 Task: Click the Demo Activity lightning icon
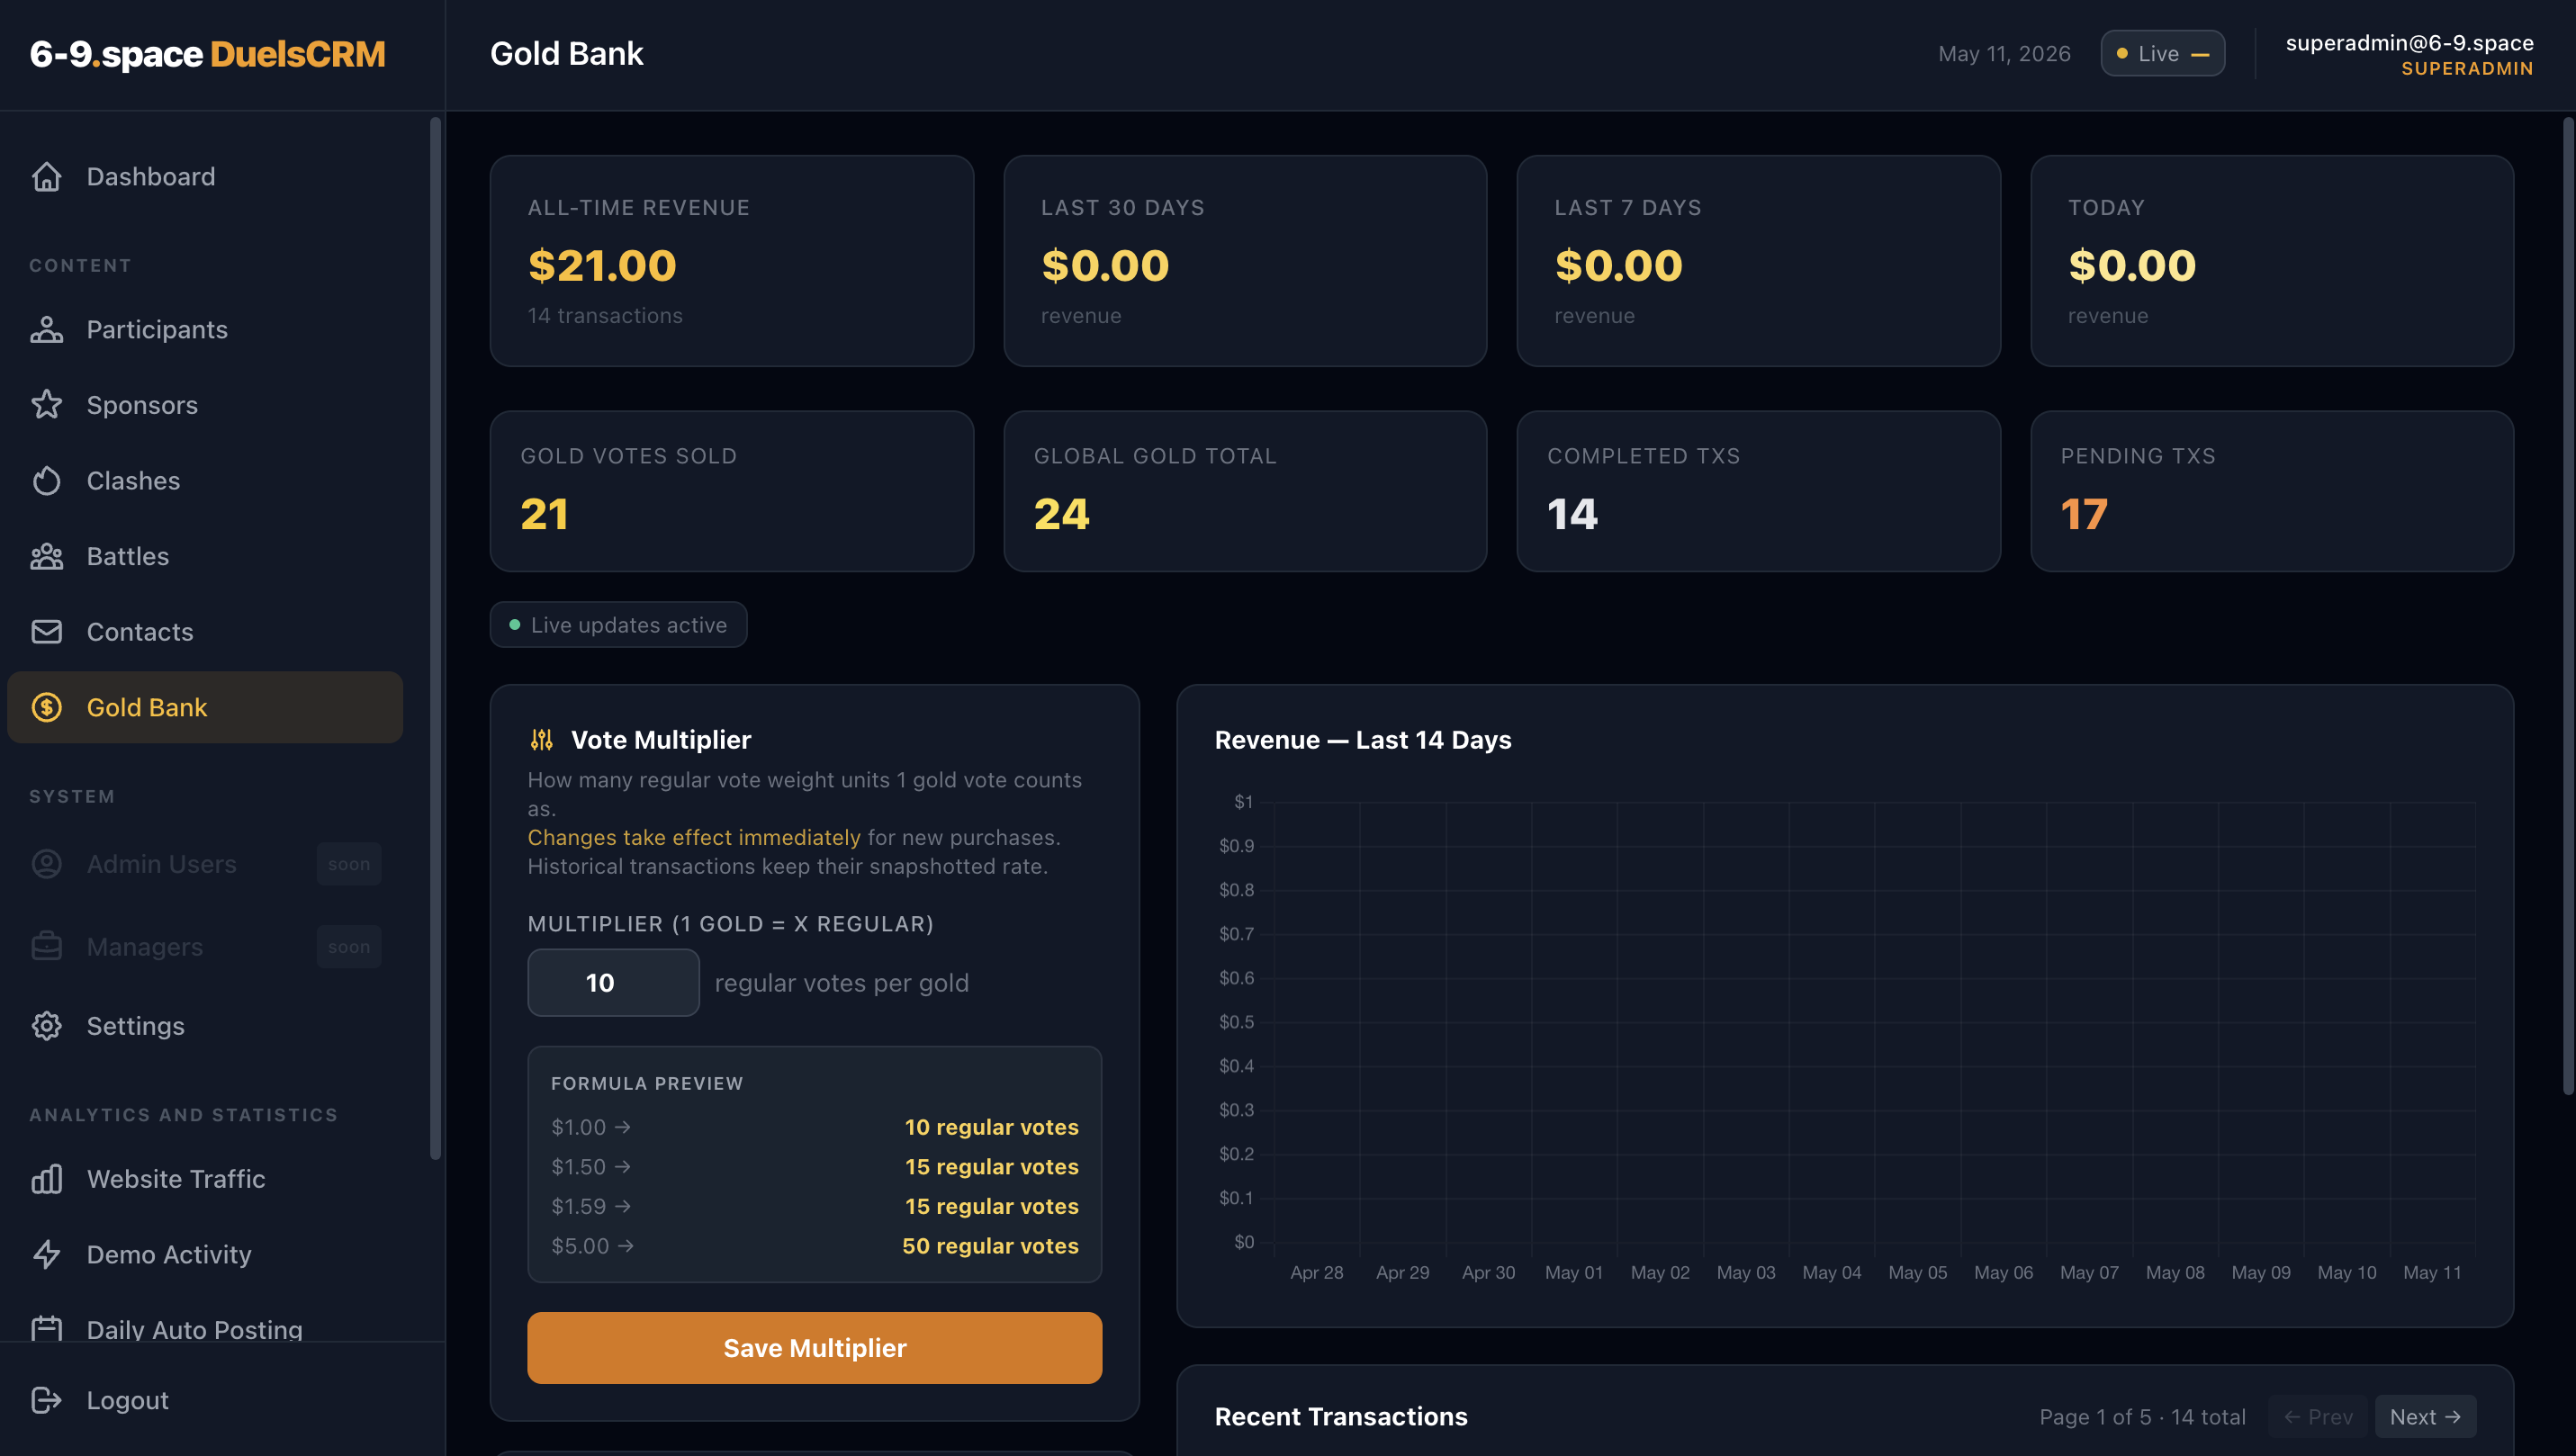tap(46, 1254)
